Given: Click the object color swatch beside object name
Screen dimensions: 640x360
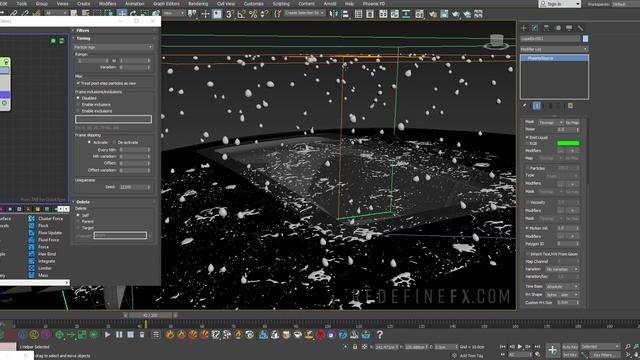Looking at the screenshot, I should 585,39.
